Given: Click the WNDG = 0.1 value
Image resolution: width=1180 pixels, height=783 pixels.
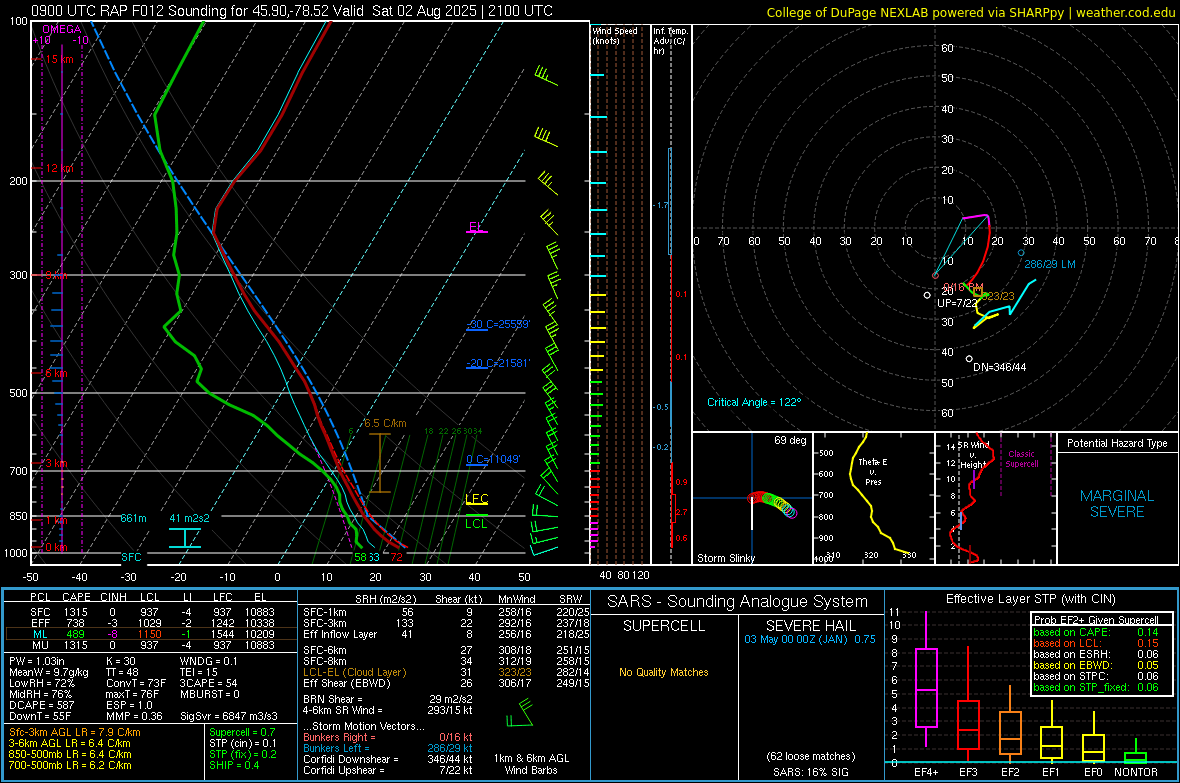Looking at the screenshot, I should (208, 661).
